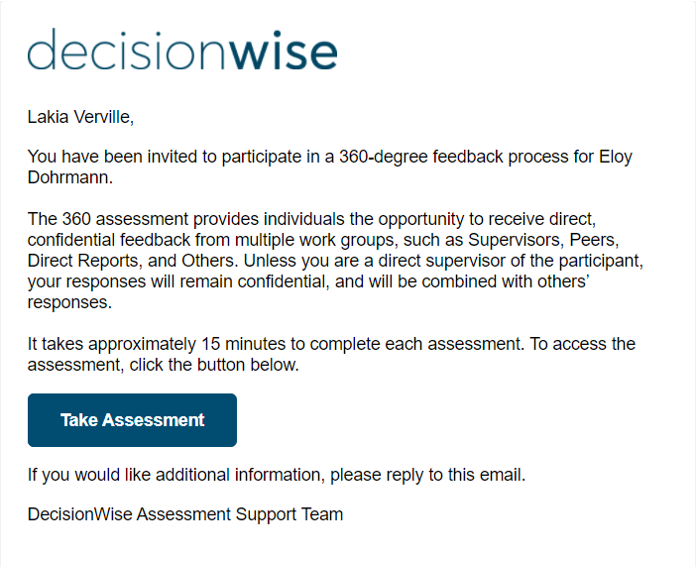Image resolution: width=696 pixels, height=567 pixels.
Task: Select the greeting "Lakia Verville,"
Action: click(81, 117)
